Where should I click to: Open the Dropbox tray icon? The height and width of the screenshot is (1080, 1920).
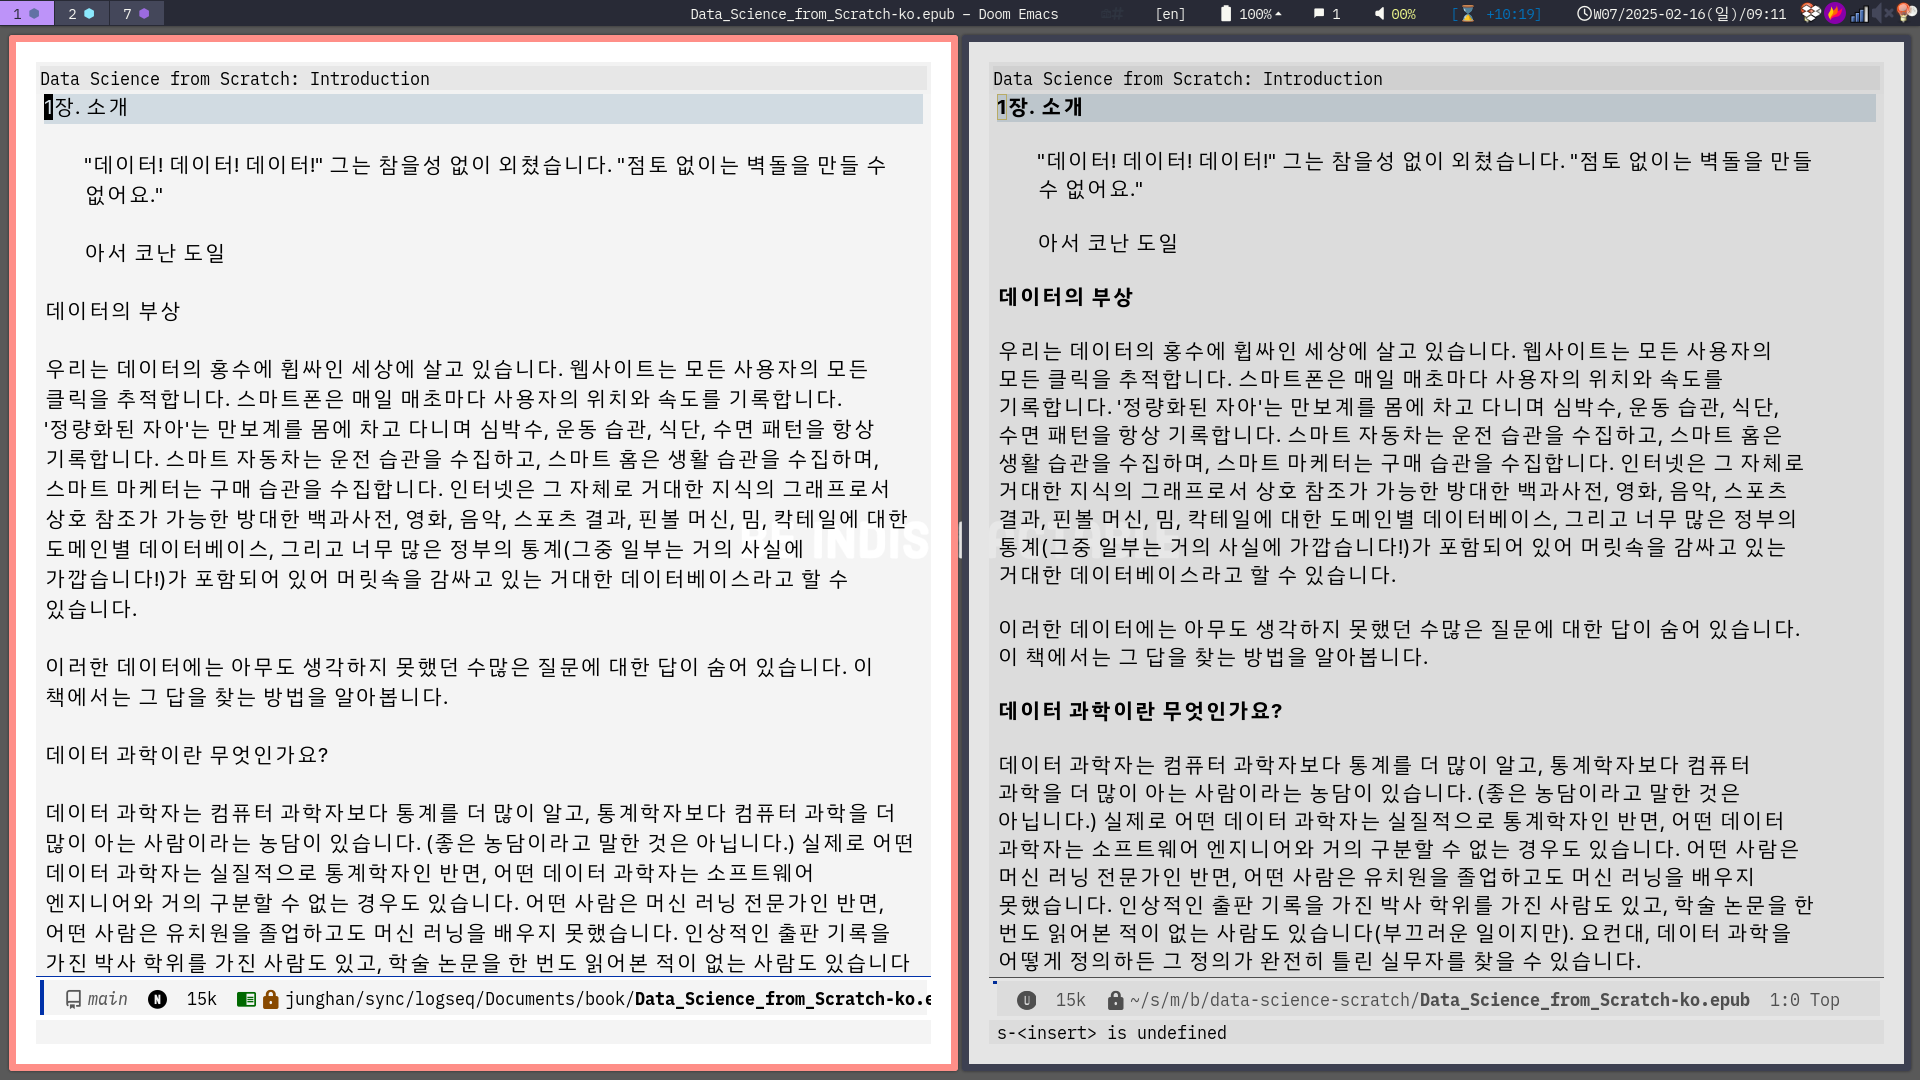coord(1810,13)
